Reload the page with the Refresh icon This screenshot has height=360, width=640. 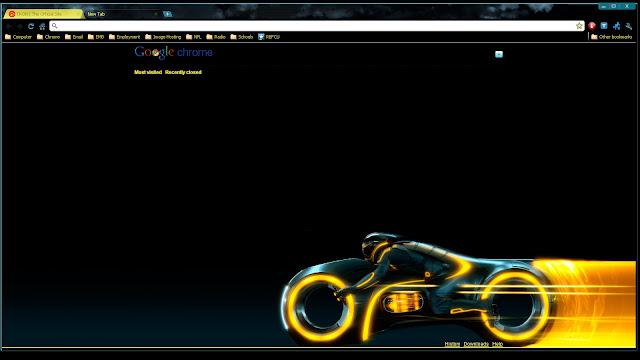31,26
